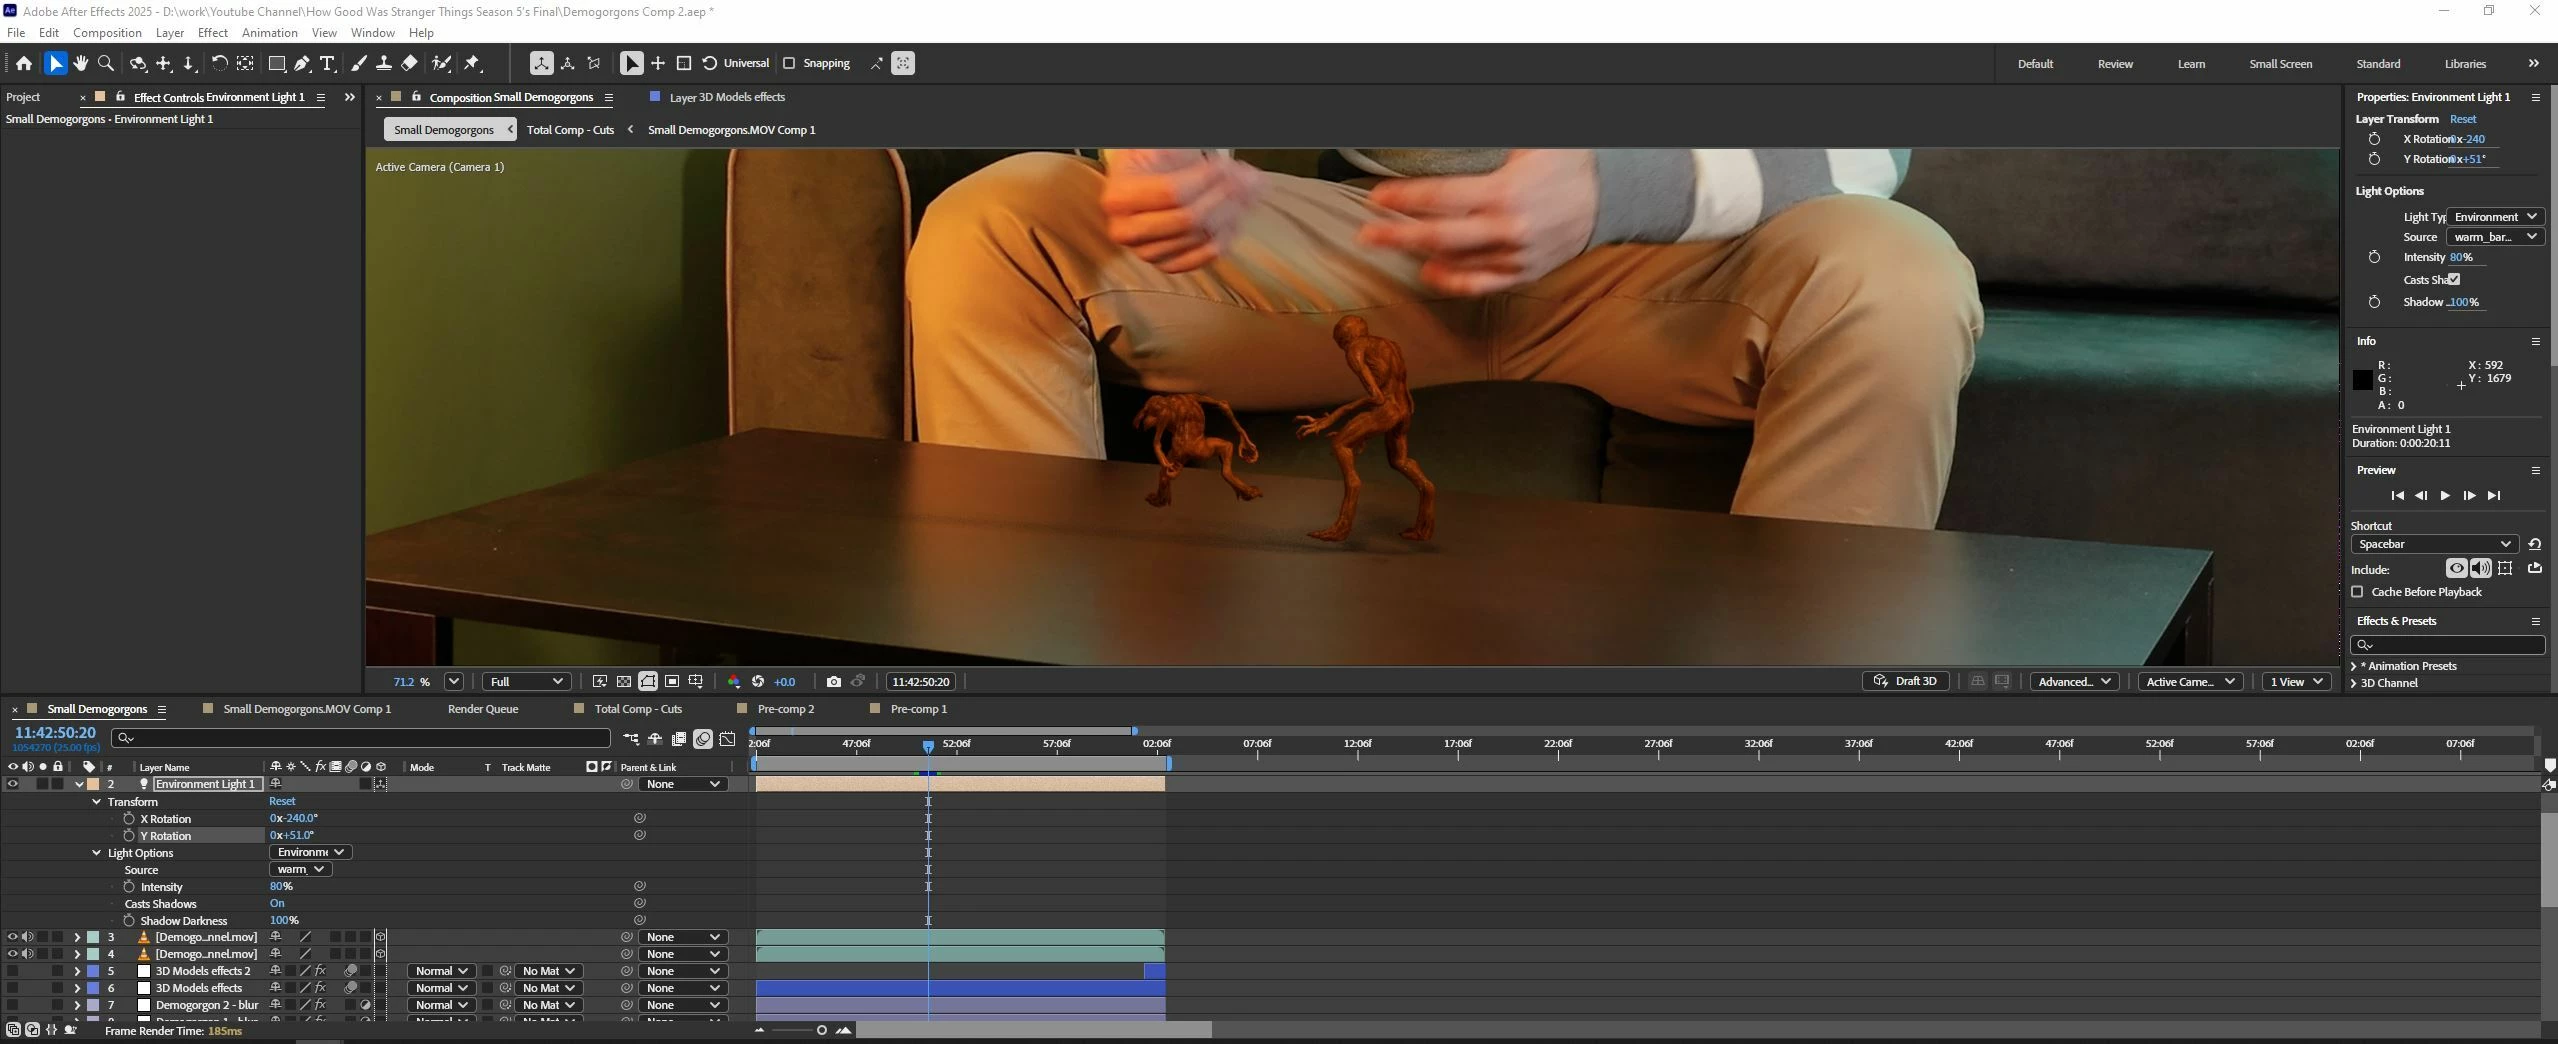The width and height of the screenshot is (2558, 1044).
Task: Enable Cache Before Playback checkbox
Action: [2357, 591]
